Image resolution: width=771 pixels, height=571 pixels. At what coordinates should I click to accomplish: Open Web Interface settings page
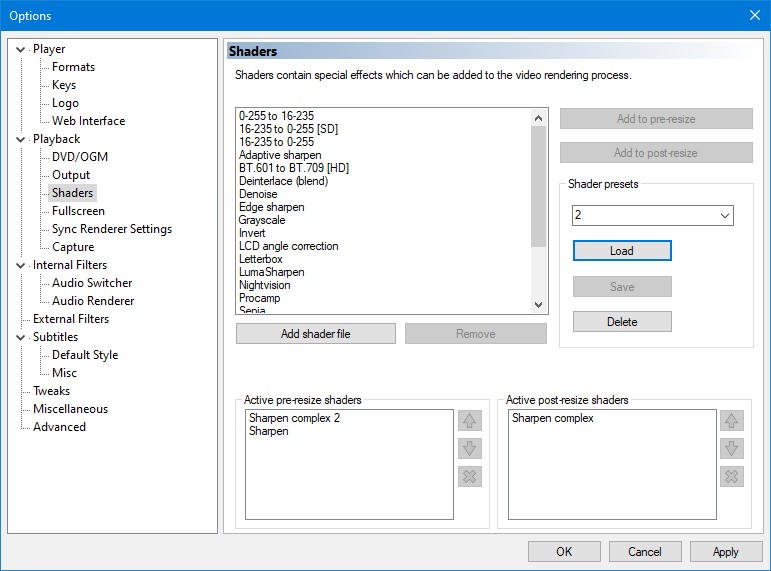(89, 121)
